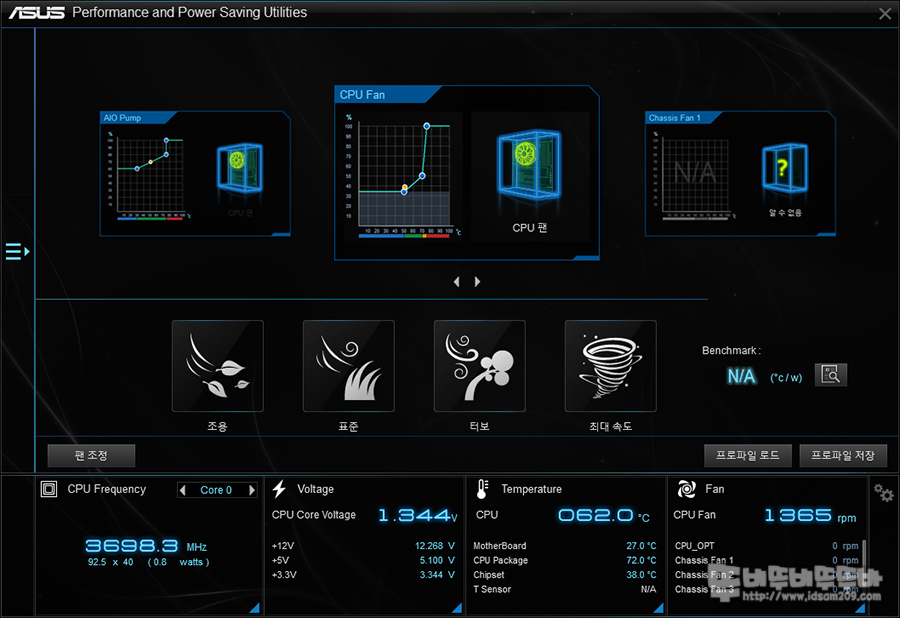Image resolution: width=900 pixels, height=618 pixels.
Task: Click the CPU 팬 computer case icon
Action: 529,165
